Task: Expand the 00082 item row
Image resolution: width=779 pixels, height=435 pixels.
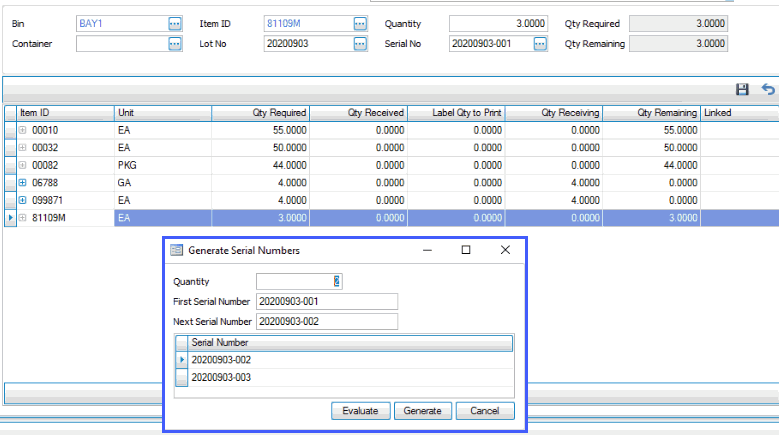Action: click(23, 164)
